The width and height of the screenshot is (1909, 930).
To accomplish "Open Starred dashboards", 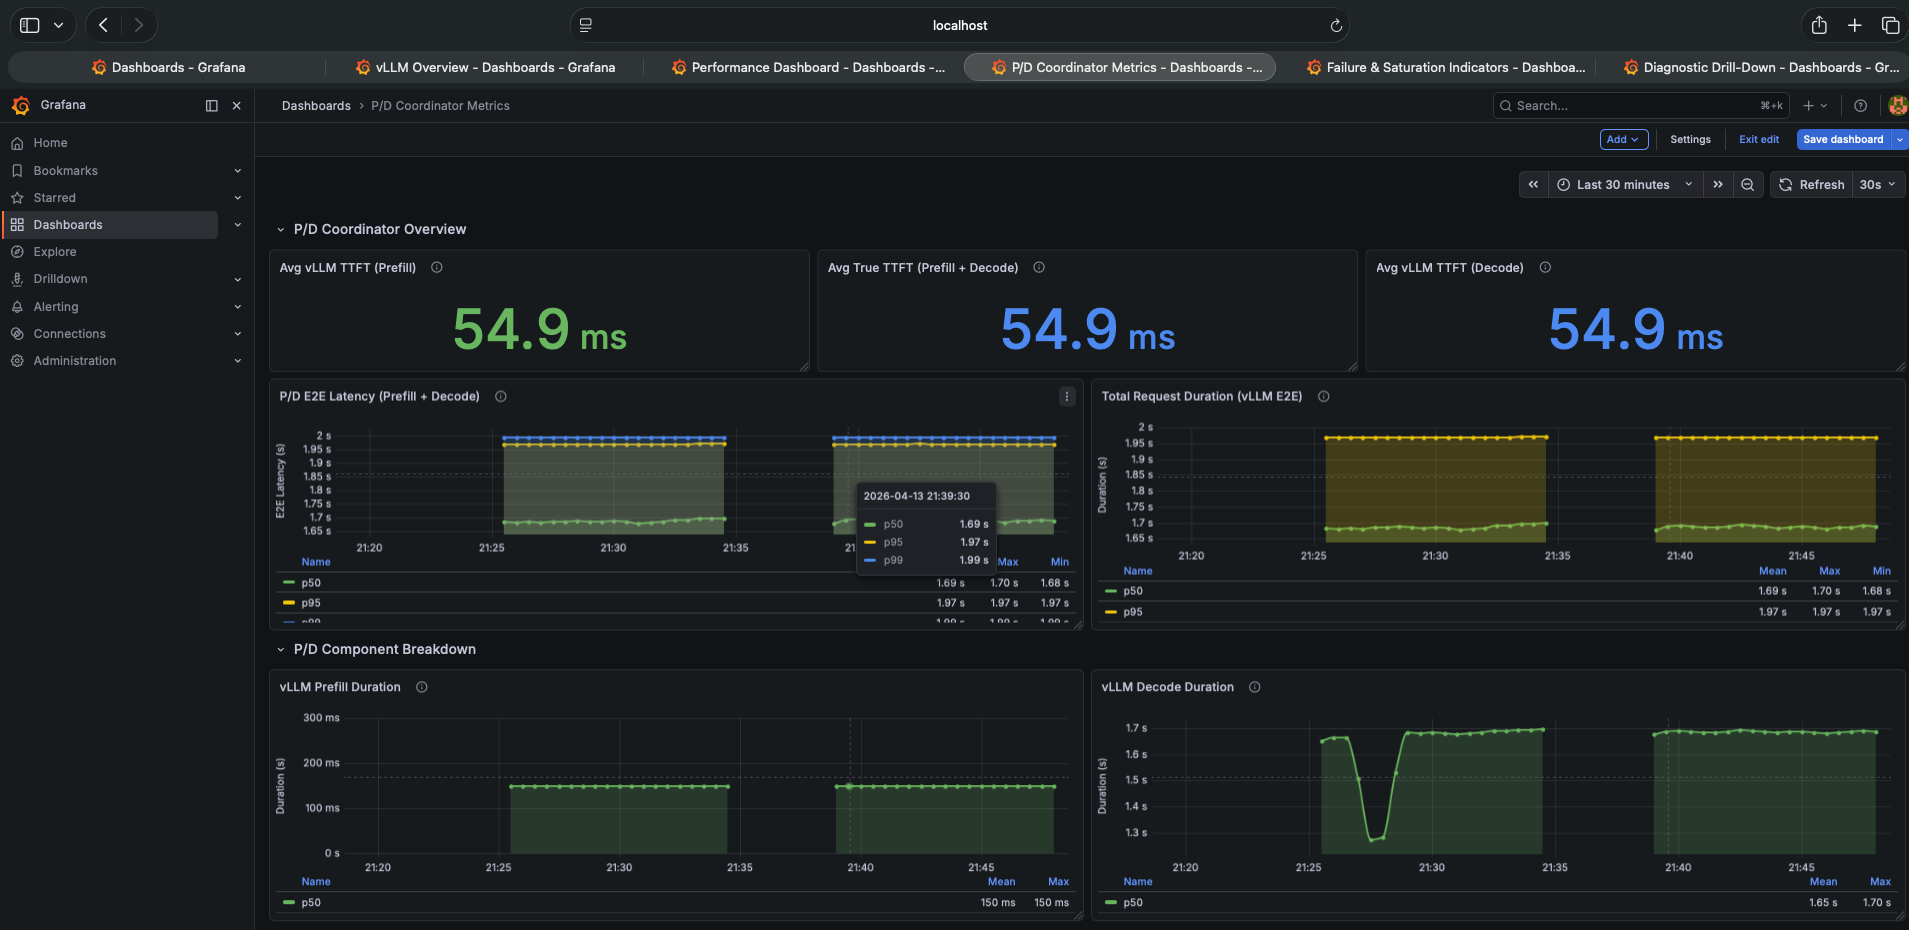I will 54,198.
